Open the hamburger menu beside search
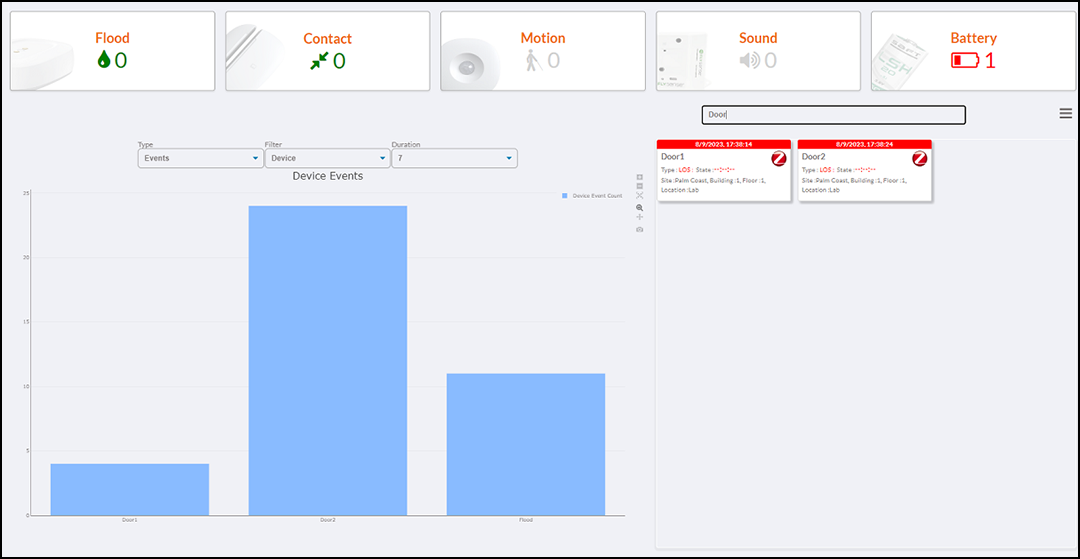Screen dimensions: 1080x559 point(1066,114)
